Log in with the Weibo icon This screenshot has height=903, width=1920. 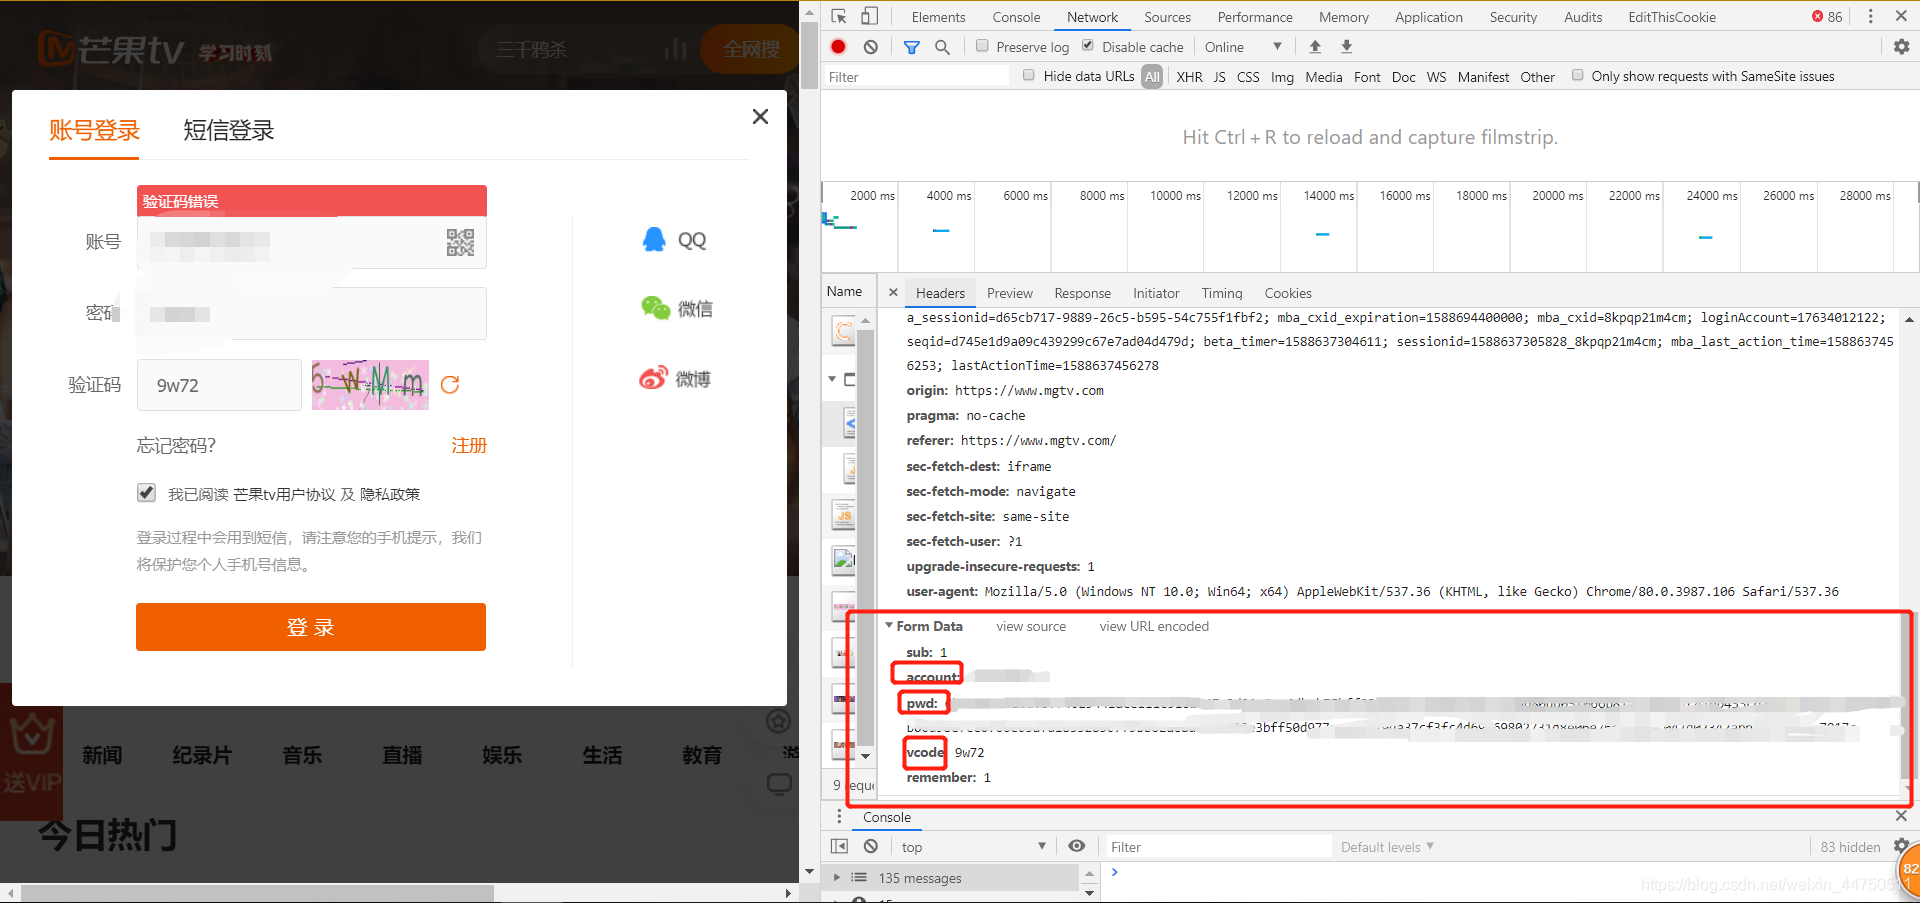(x=653, y=379)
